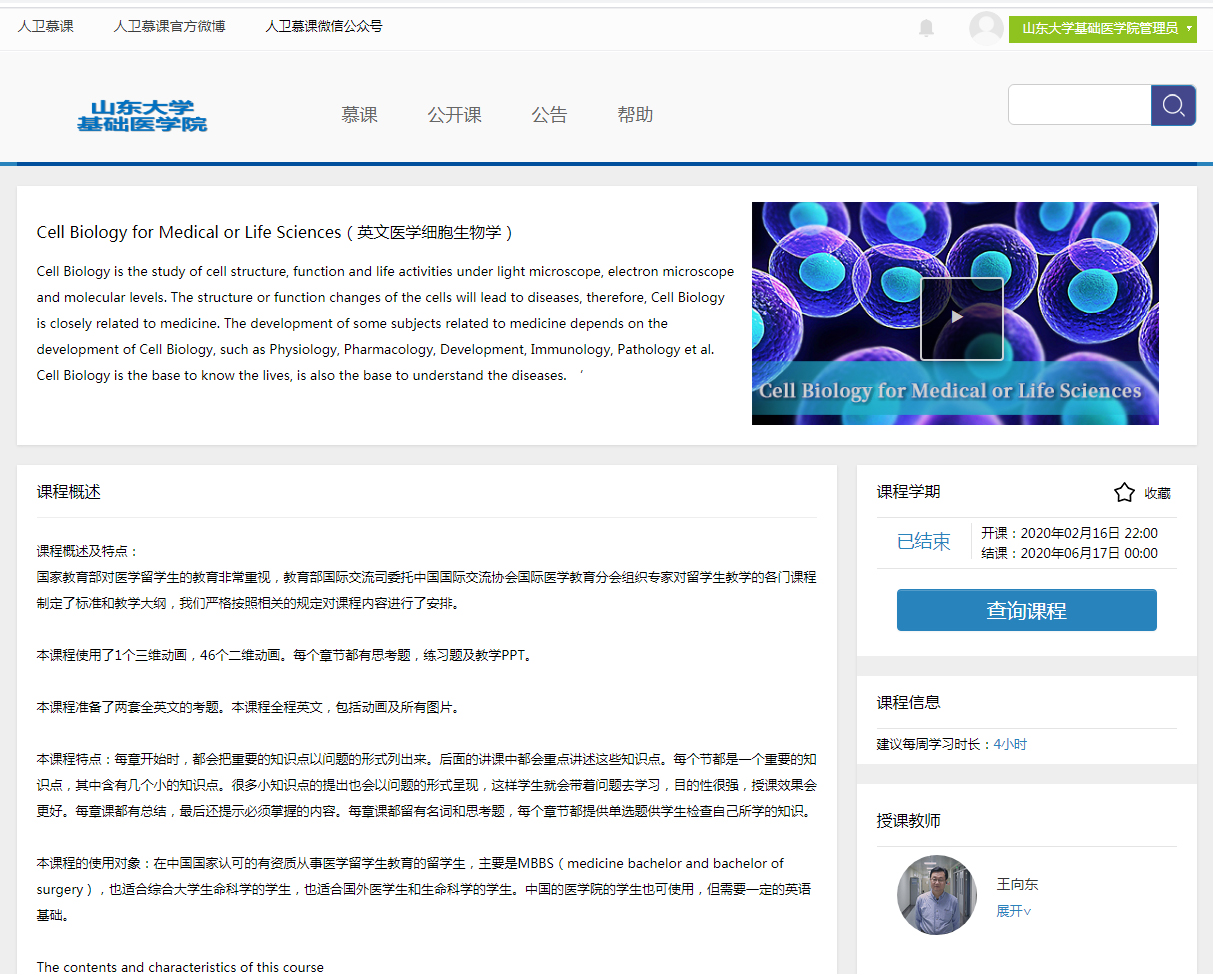
Task: Click the 课程概述及特点 line
Action: pos(88,551)
